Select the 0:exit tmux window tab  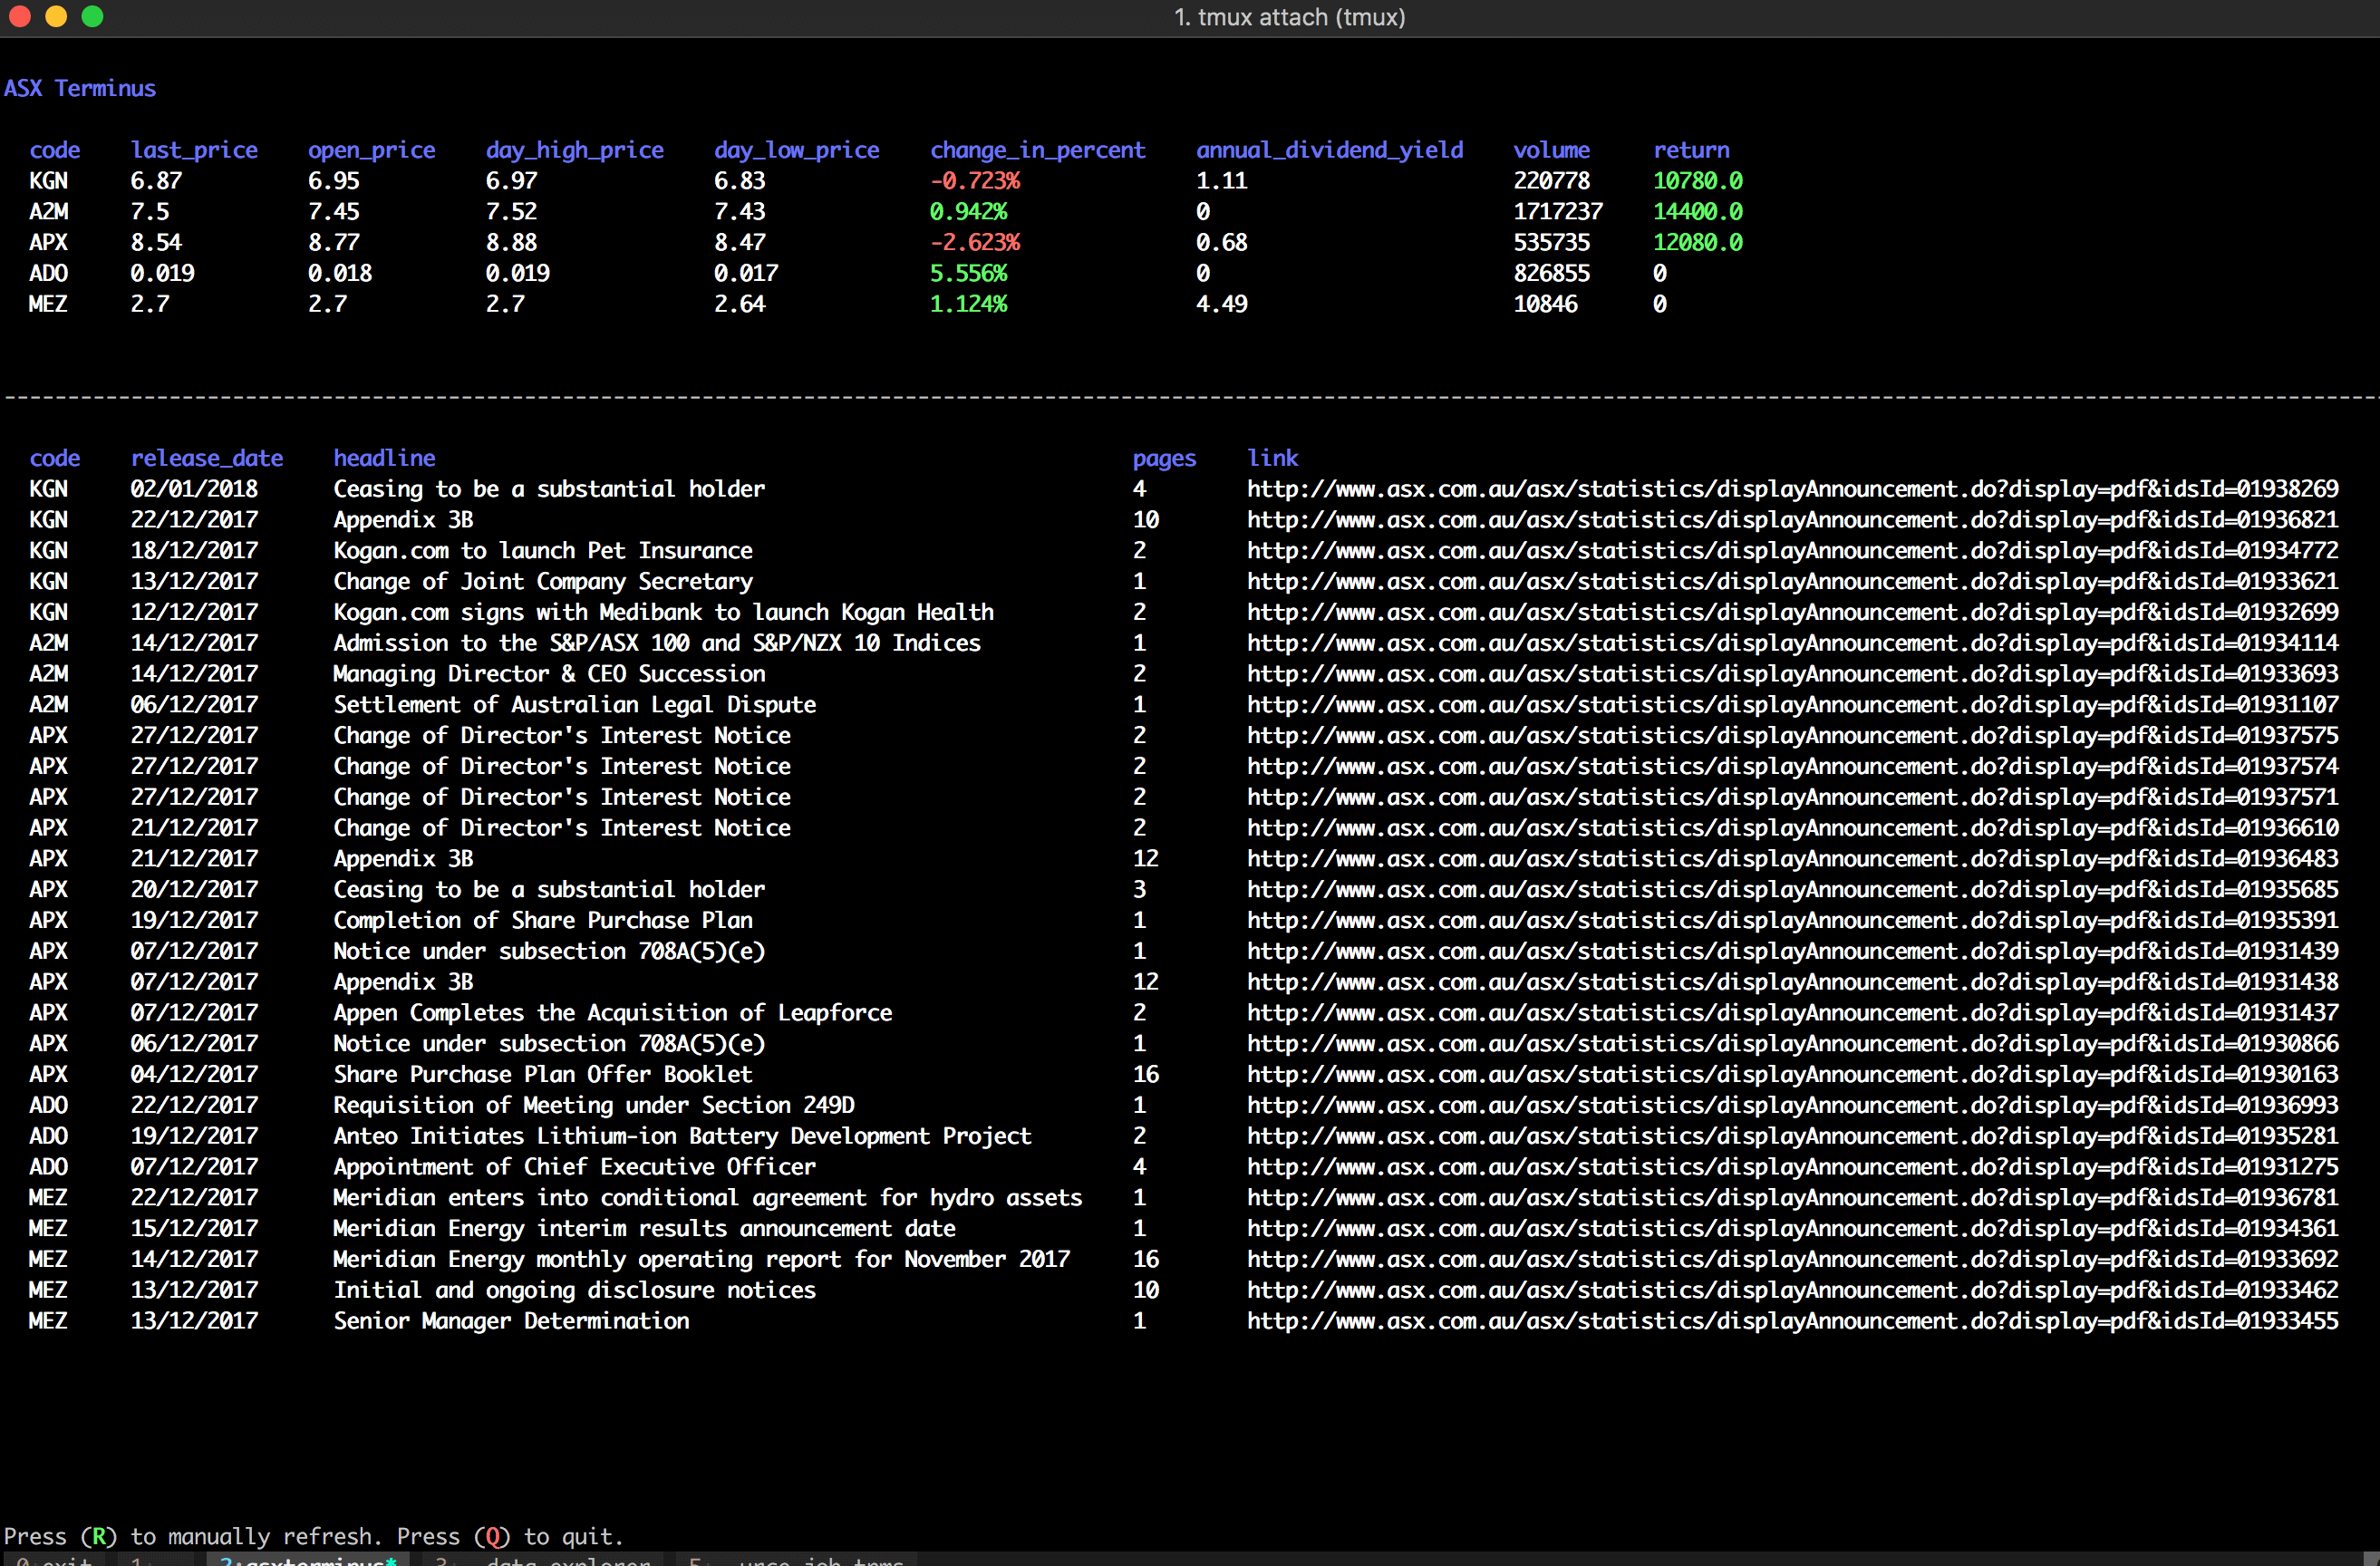point(55,1560)
